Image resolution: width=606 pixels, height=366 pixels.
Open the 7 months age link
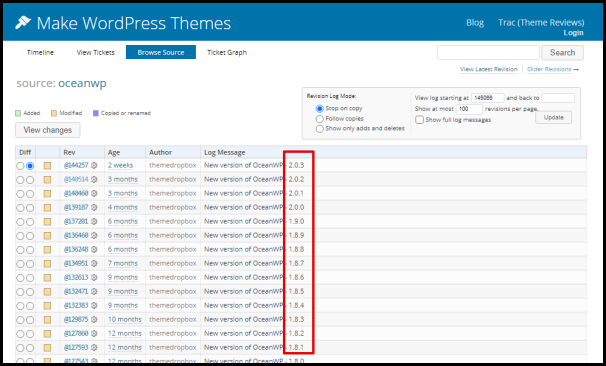(x=123, y=264)
